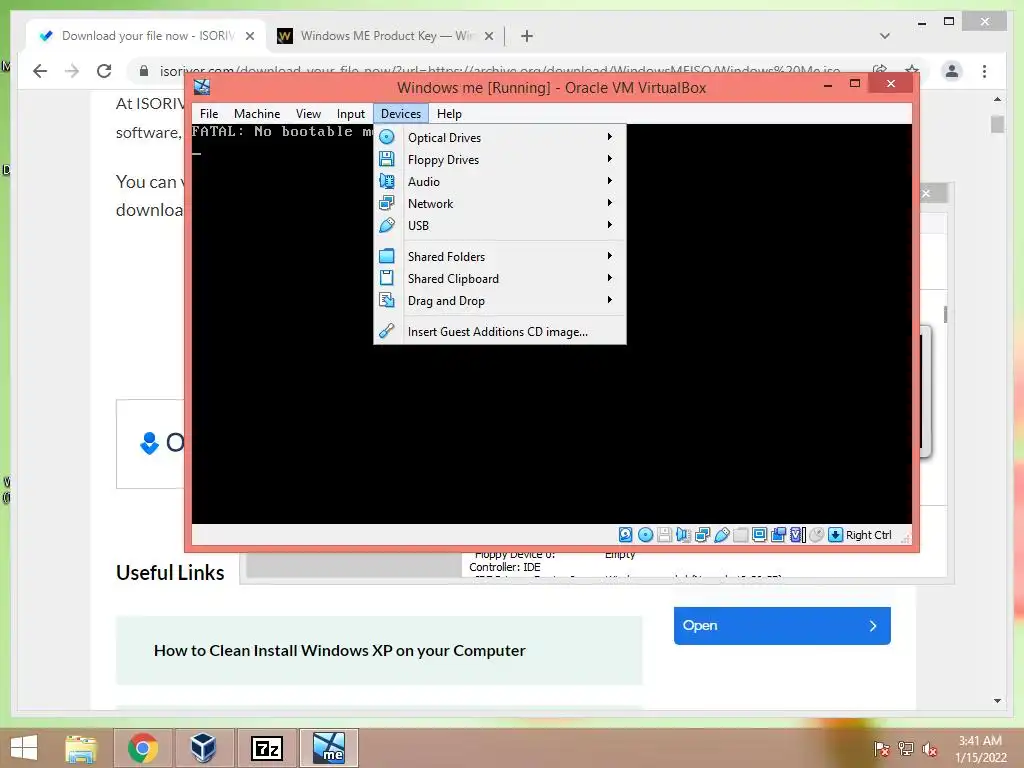
Task: Click the USB plug icon in Devices menu
Action: [387, 225]
